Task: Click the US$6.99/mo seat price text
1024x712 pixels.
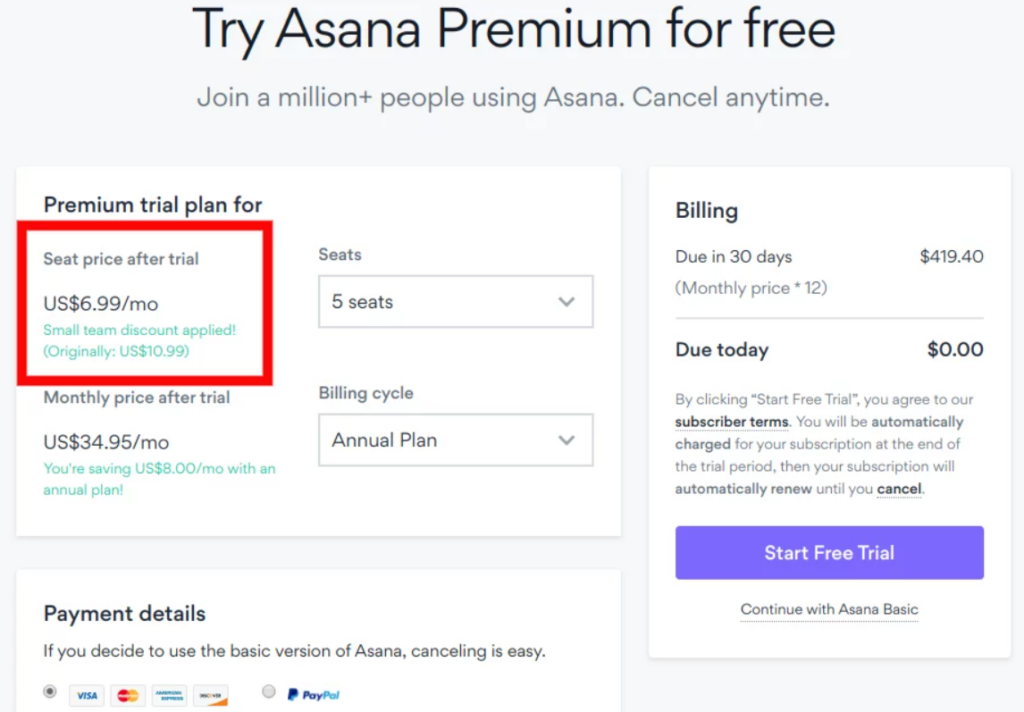Action: click(x=101, y=304)
